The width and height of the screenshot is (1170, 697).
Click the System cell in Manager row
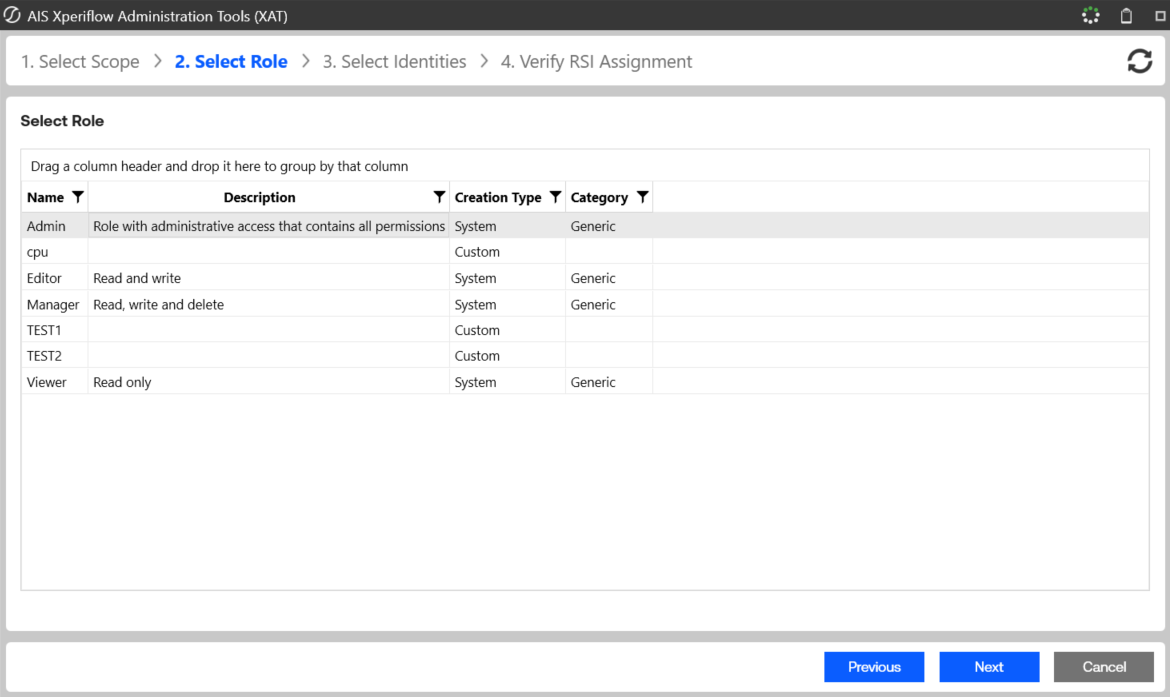(x=507, y=304)
